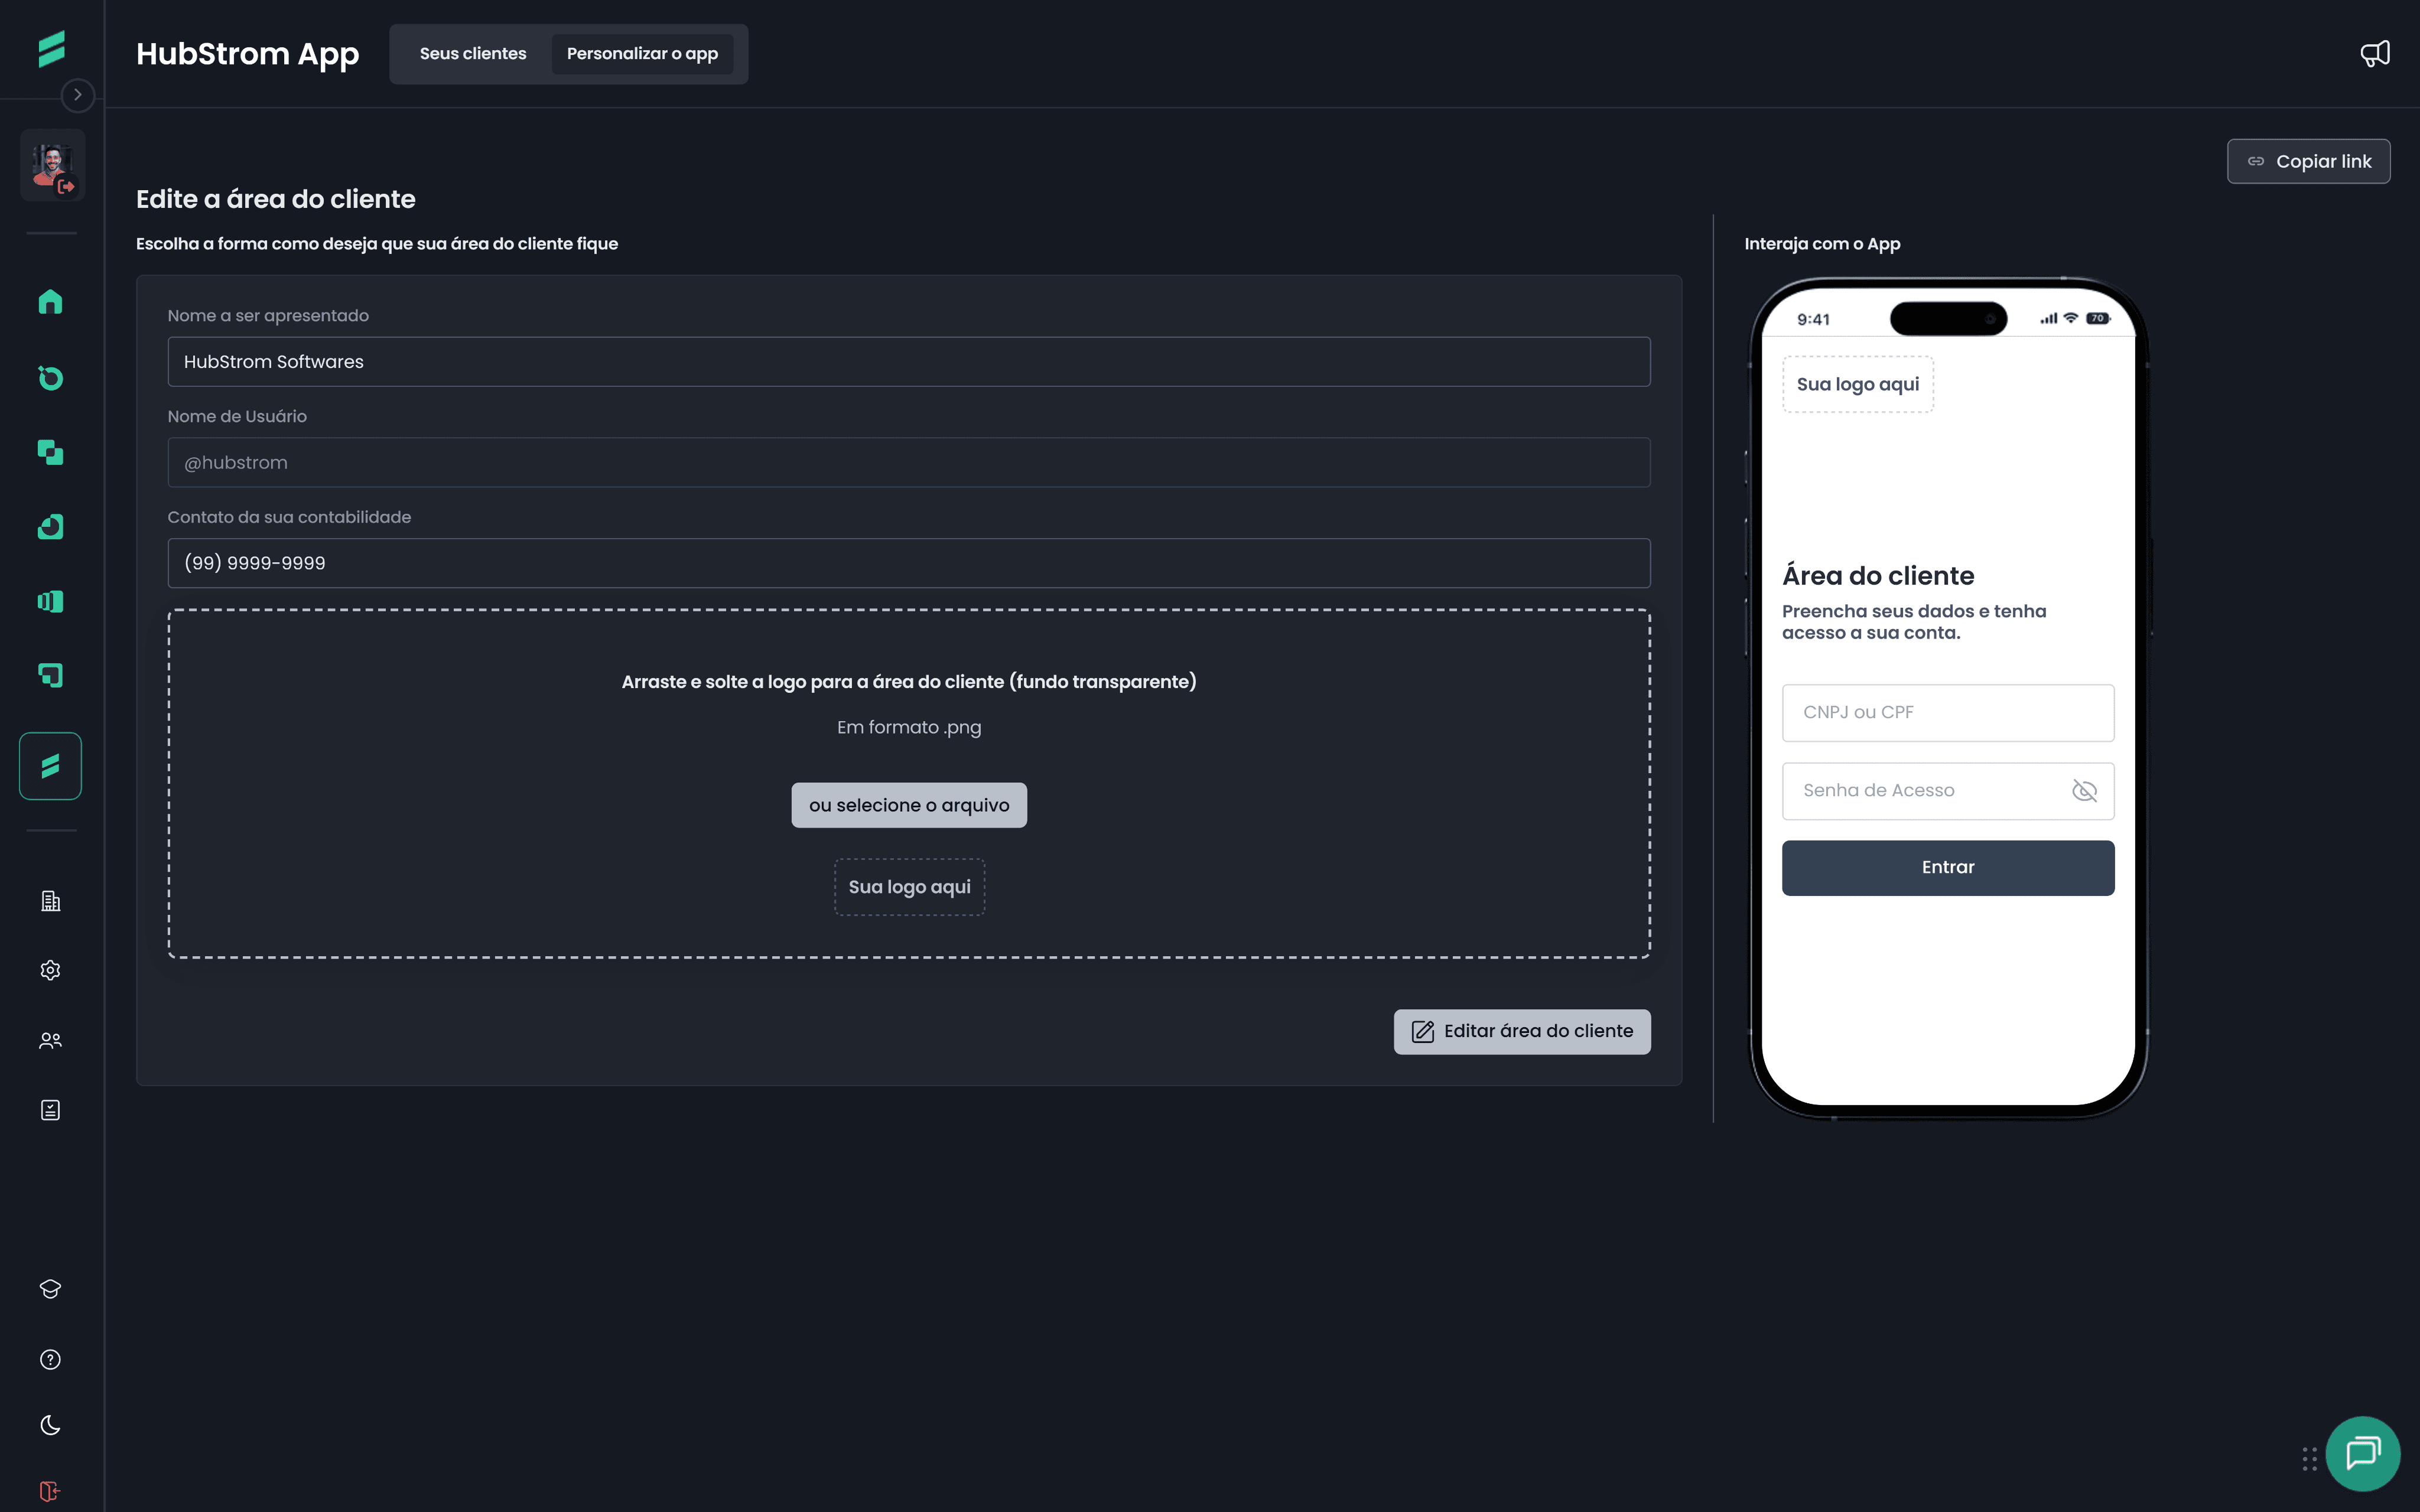Click ou selecione o arquivo button

pyautogui.click(x=909, y=805)
